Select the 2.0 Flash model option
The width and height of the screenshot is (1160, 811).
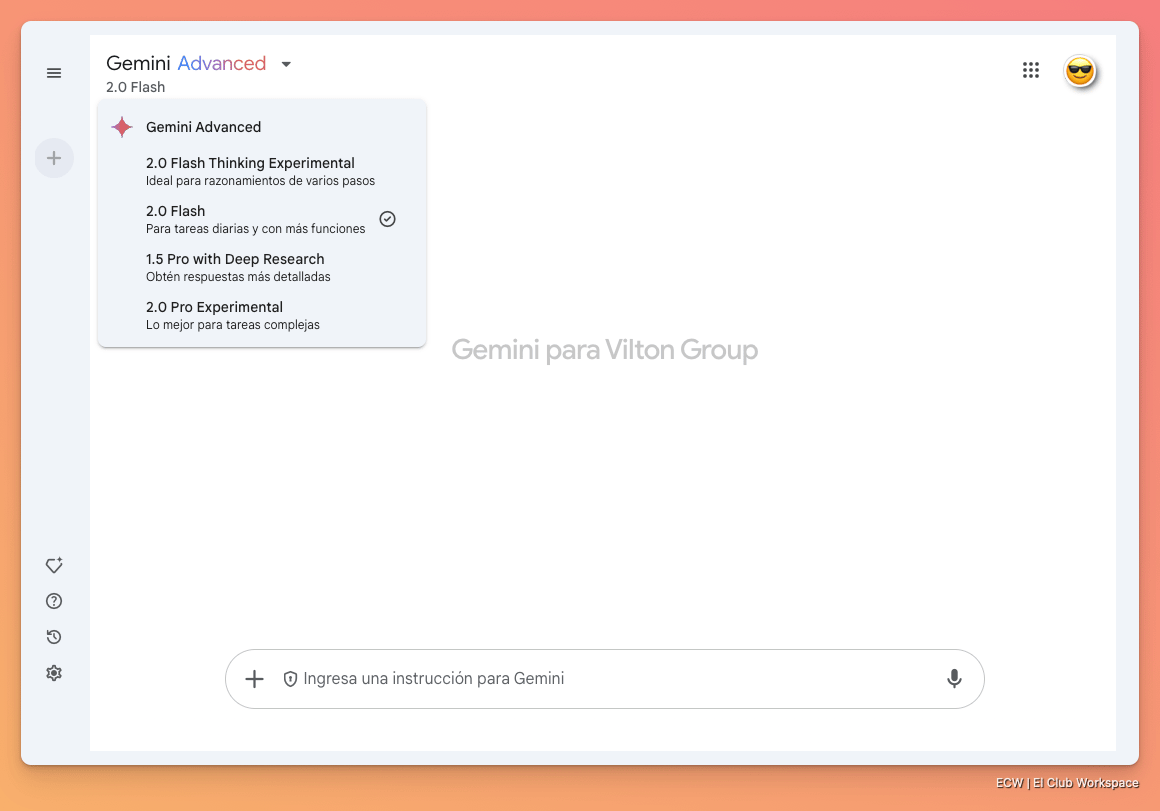(x=262, y=219)
